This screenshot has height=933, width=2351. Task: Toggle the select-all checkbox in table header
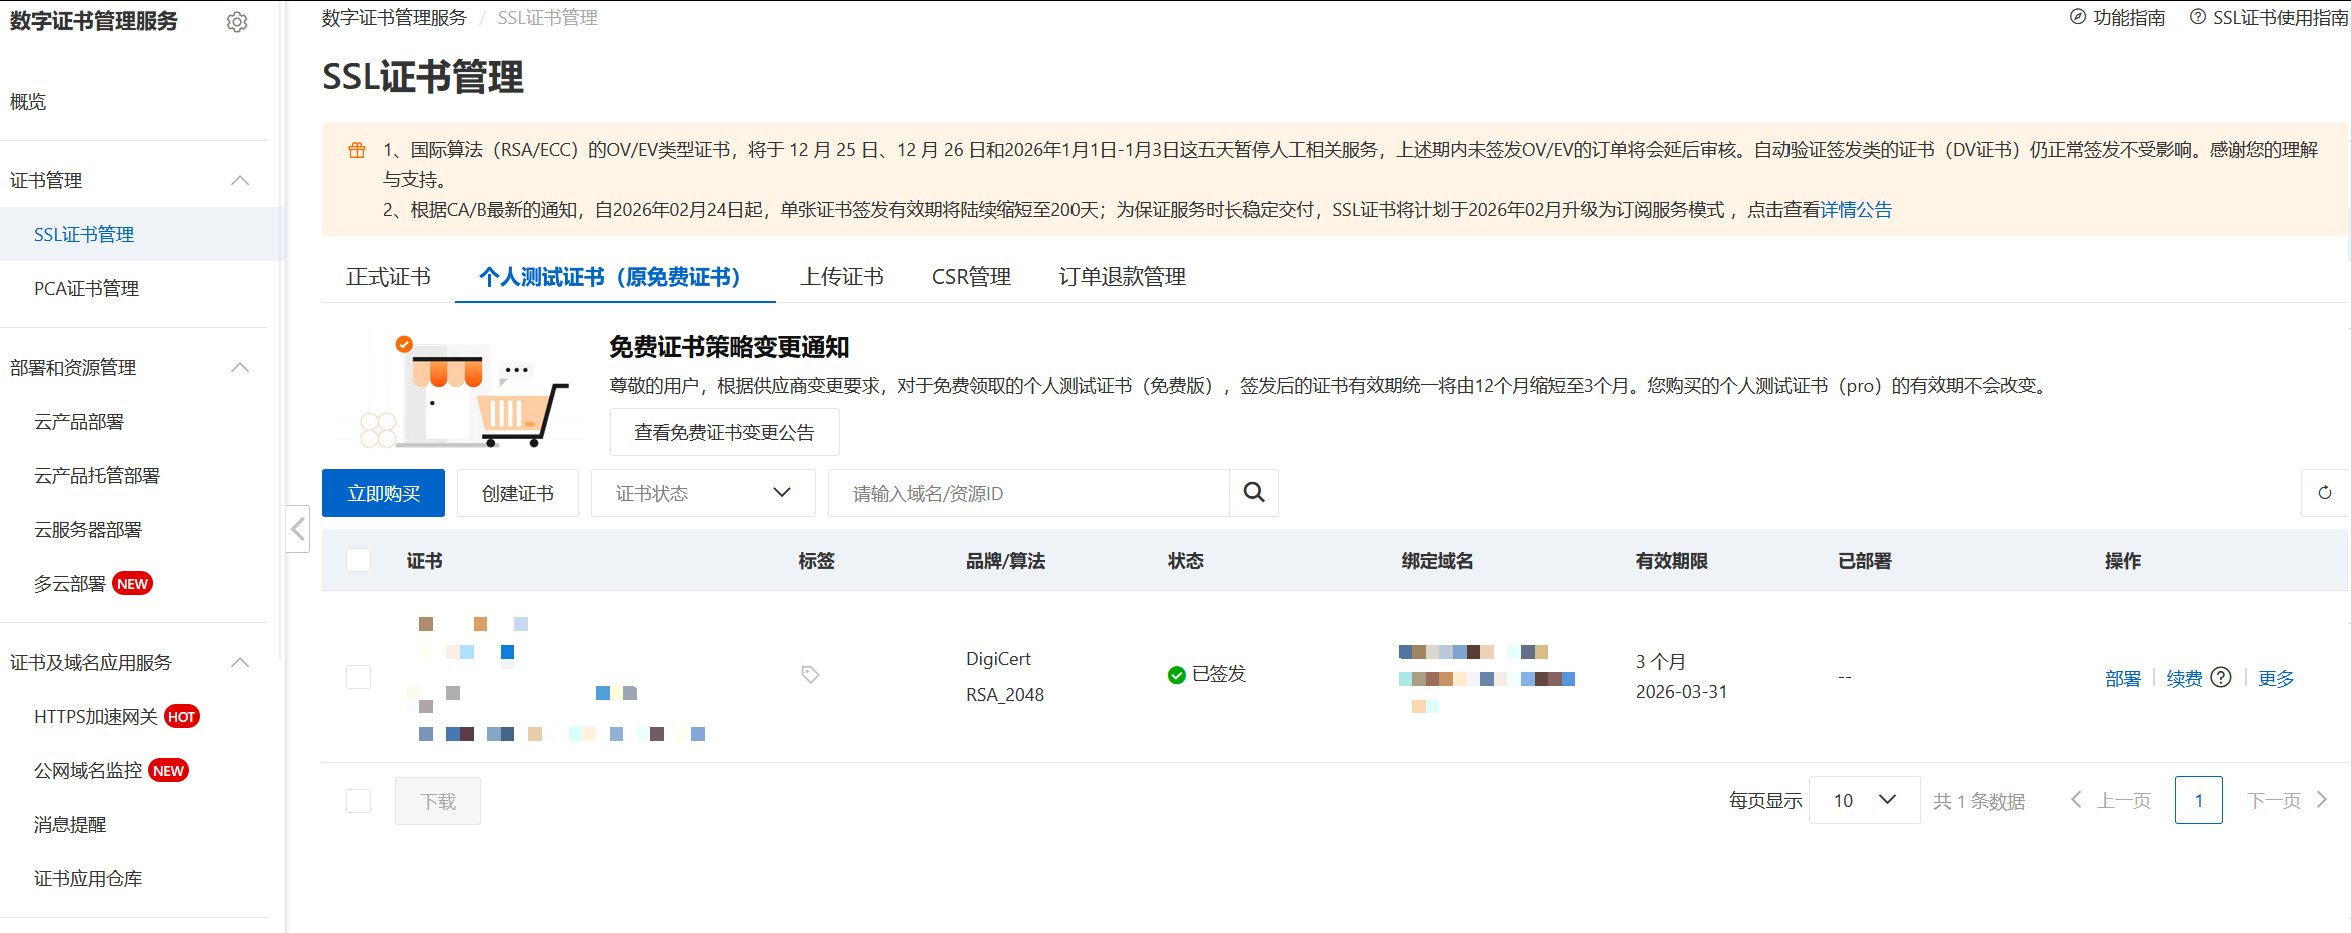[x=358, y=560]
